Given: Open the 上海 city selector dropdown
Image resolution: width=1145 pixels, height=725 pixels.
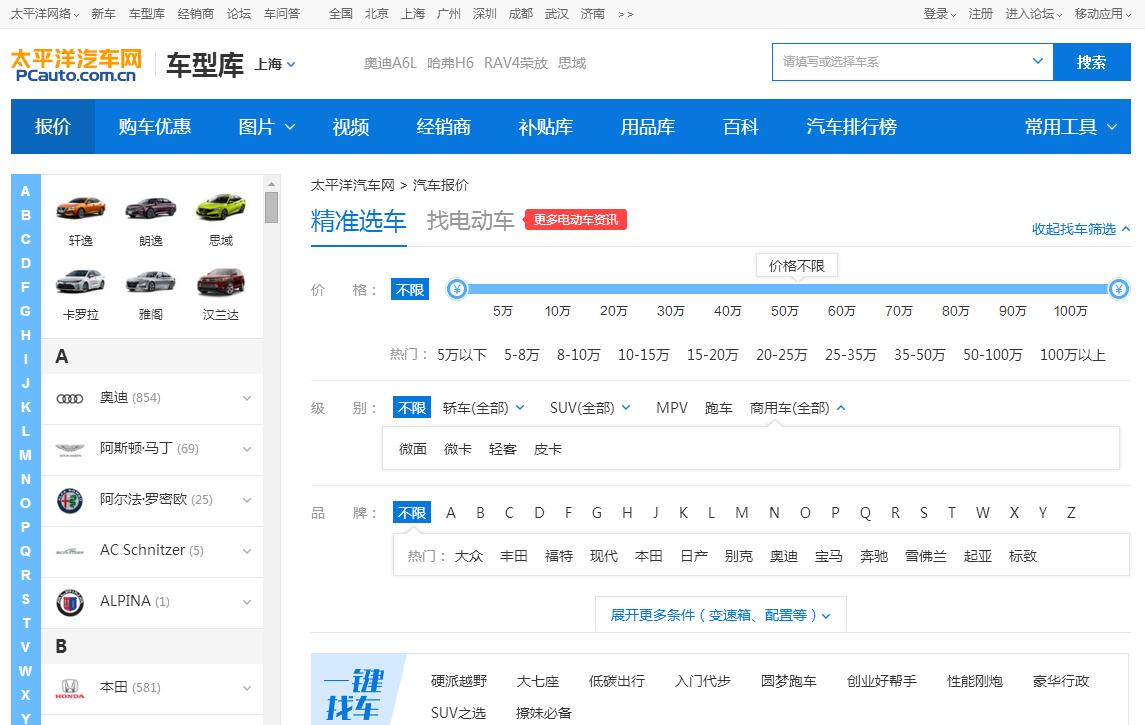Looking at the screenshot, I should tap(276, 64).
